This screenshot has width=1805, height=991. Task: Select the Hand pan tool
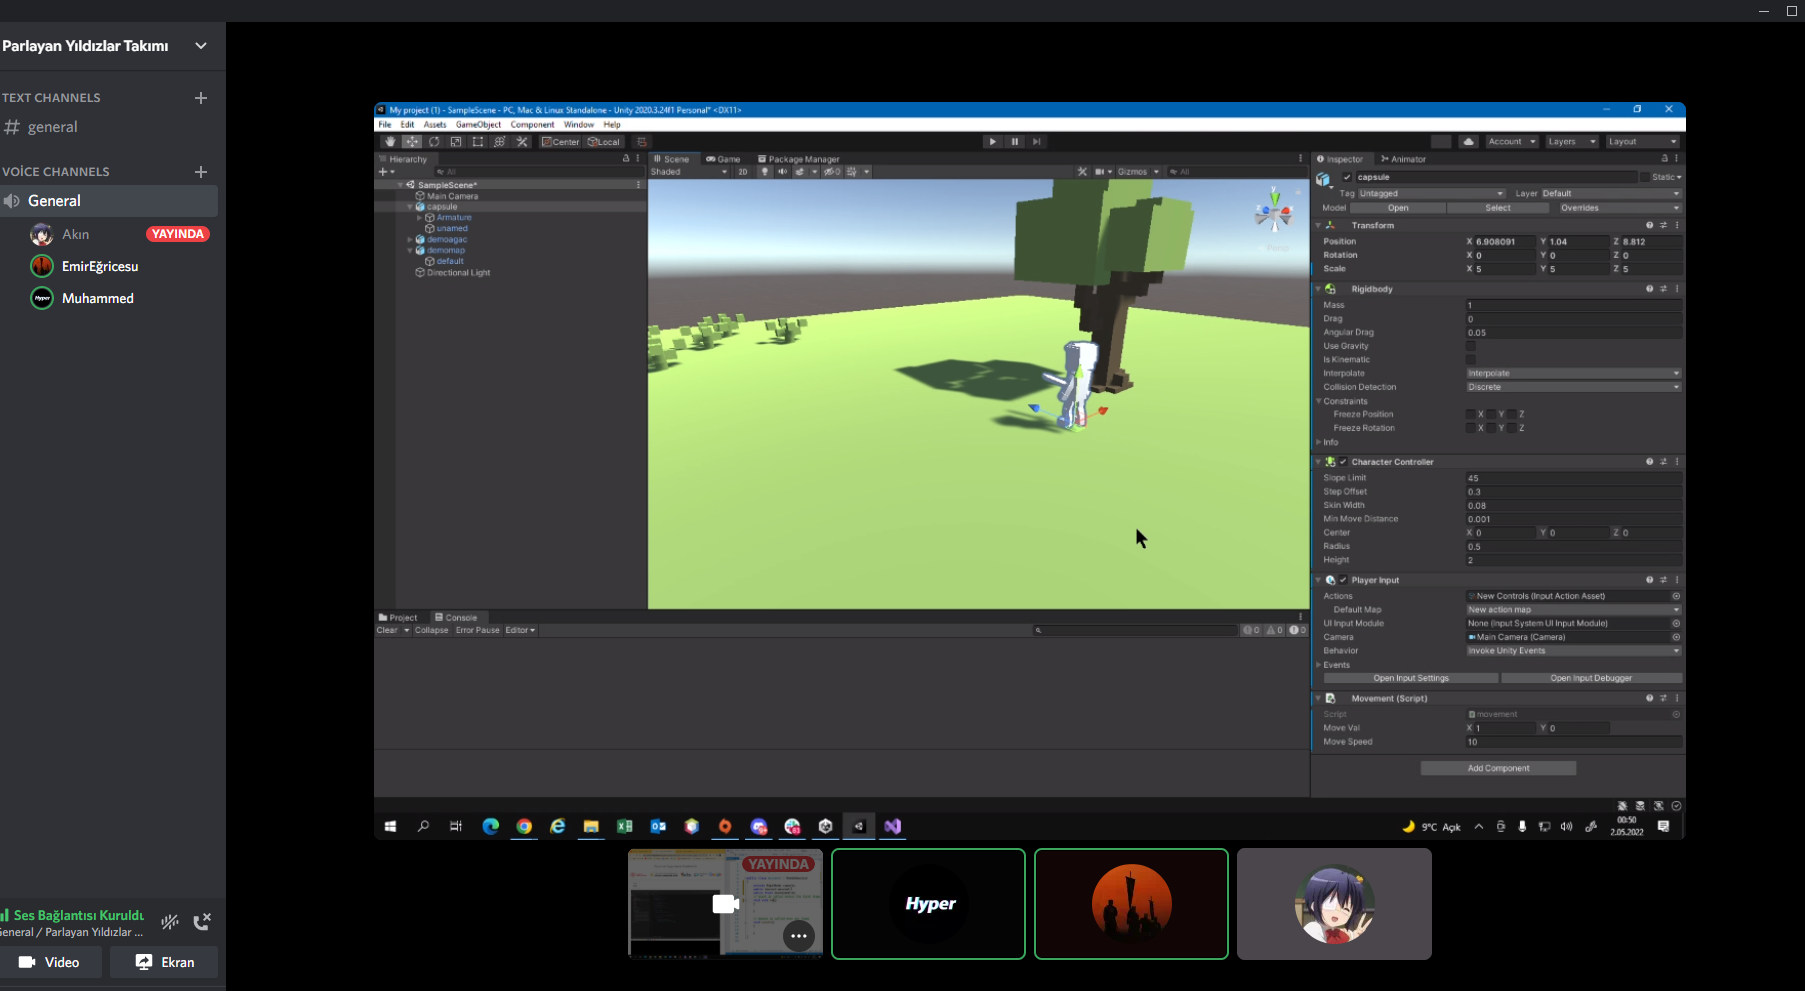tap(390, 141)
